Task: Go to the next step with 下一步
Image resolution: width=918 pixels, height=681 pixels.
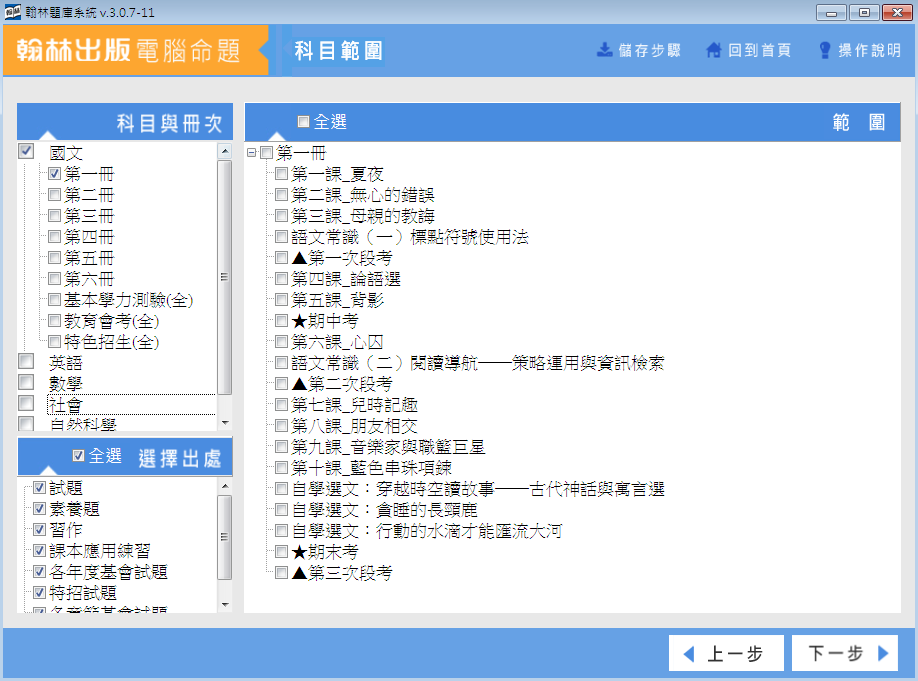Action: [x=845, y=653]
